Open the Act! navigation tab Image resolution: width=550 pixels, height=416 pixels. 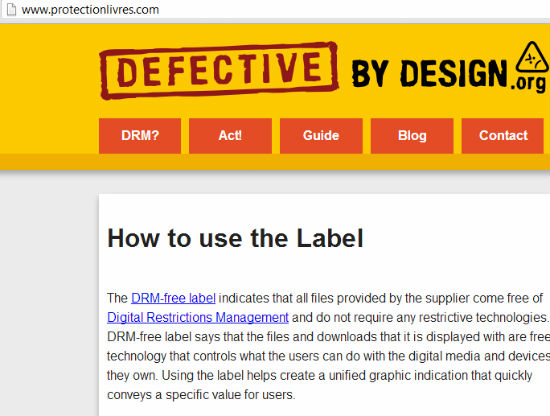pyautogui.click(x=230, y=136)
